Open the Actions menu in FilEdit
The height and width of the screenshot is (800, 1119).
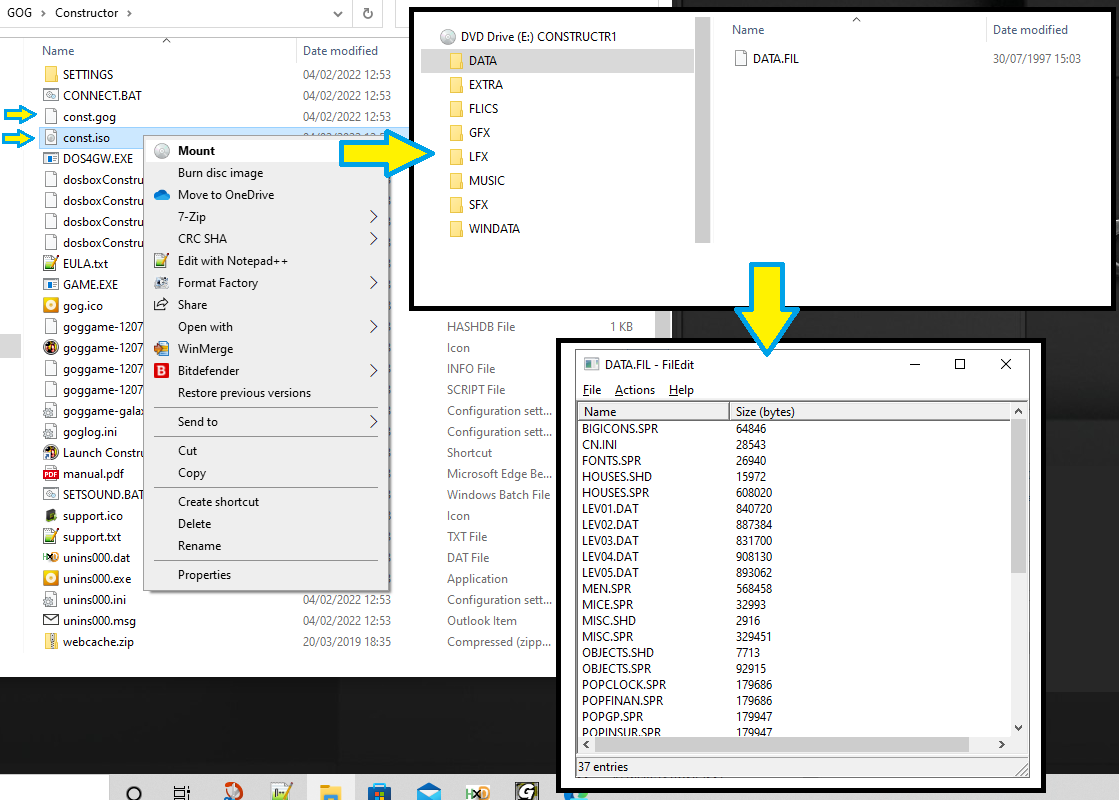[x=635, y=390]
